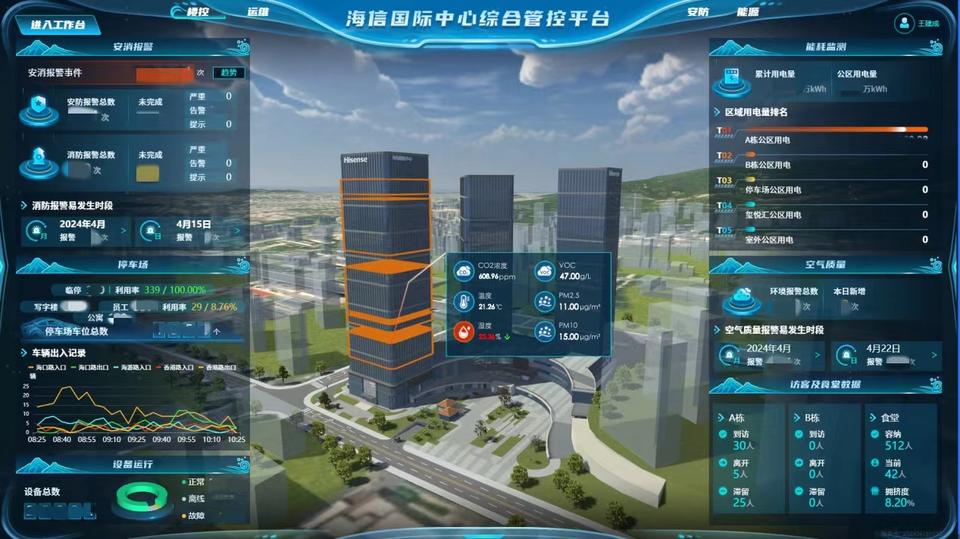960x539 pixels.
Task: Open the user profile avatar icon
Action: [905, 23]
